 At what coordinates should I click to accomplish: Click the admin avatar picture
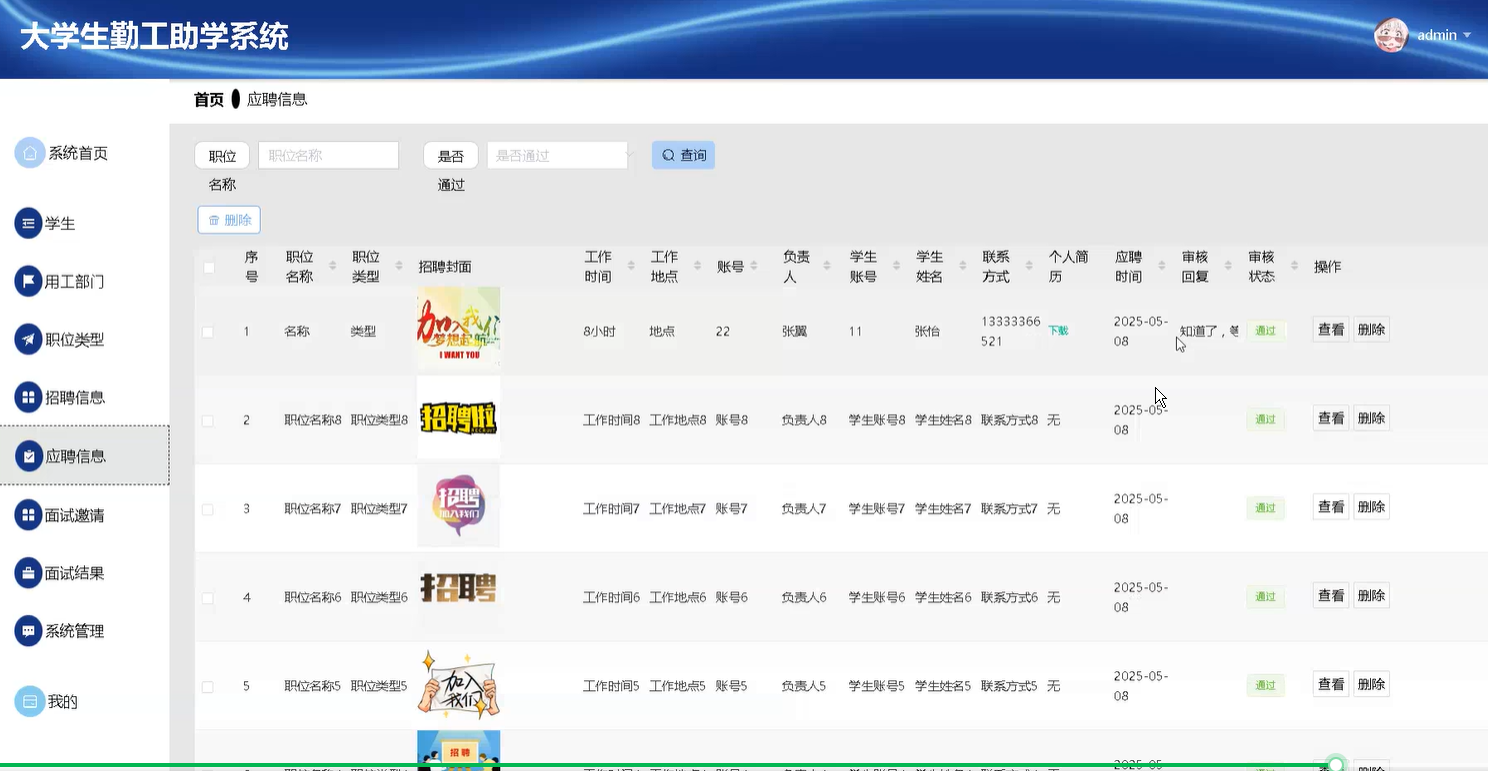1391,35
